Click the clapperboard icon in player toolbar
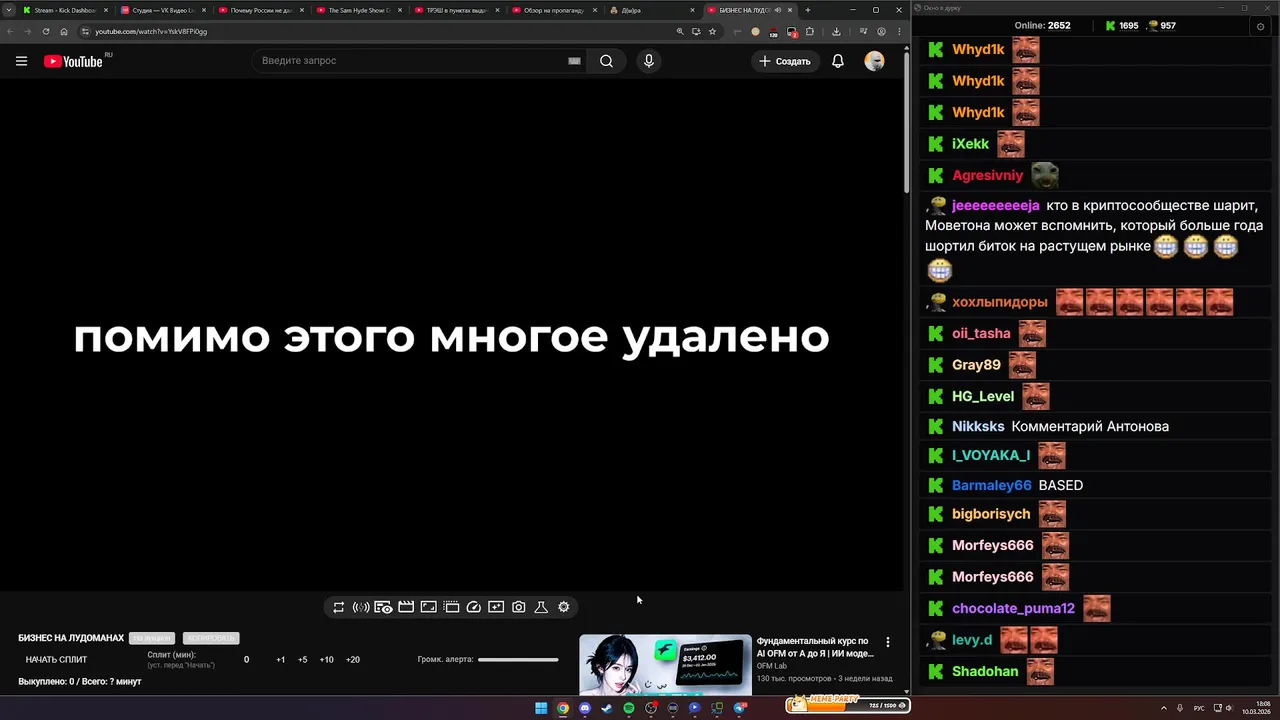The image size is (1280, 720). point(406,607)
